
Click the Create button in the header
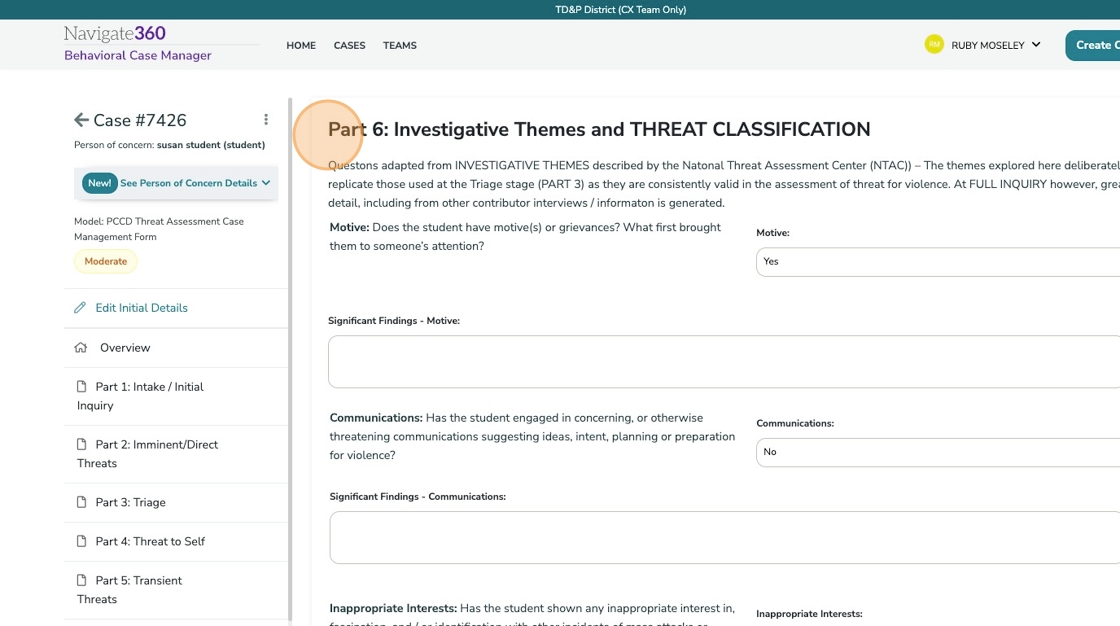(1093, 45)
